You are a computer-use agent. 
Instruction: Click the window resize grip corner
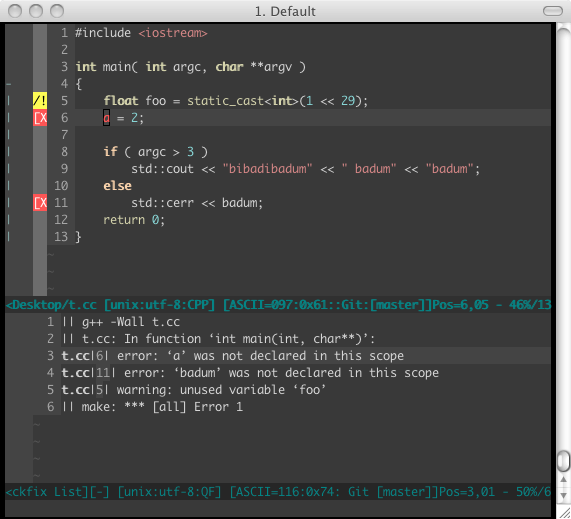point(563,512)
